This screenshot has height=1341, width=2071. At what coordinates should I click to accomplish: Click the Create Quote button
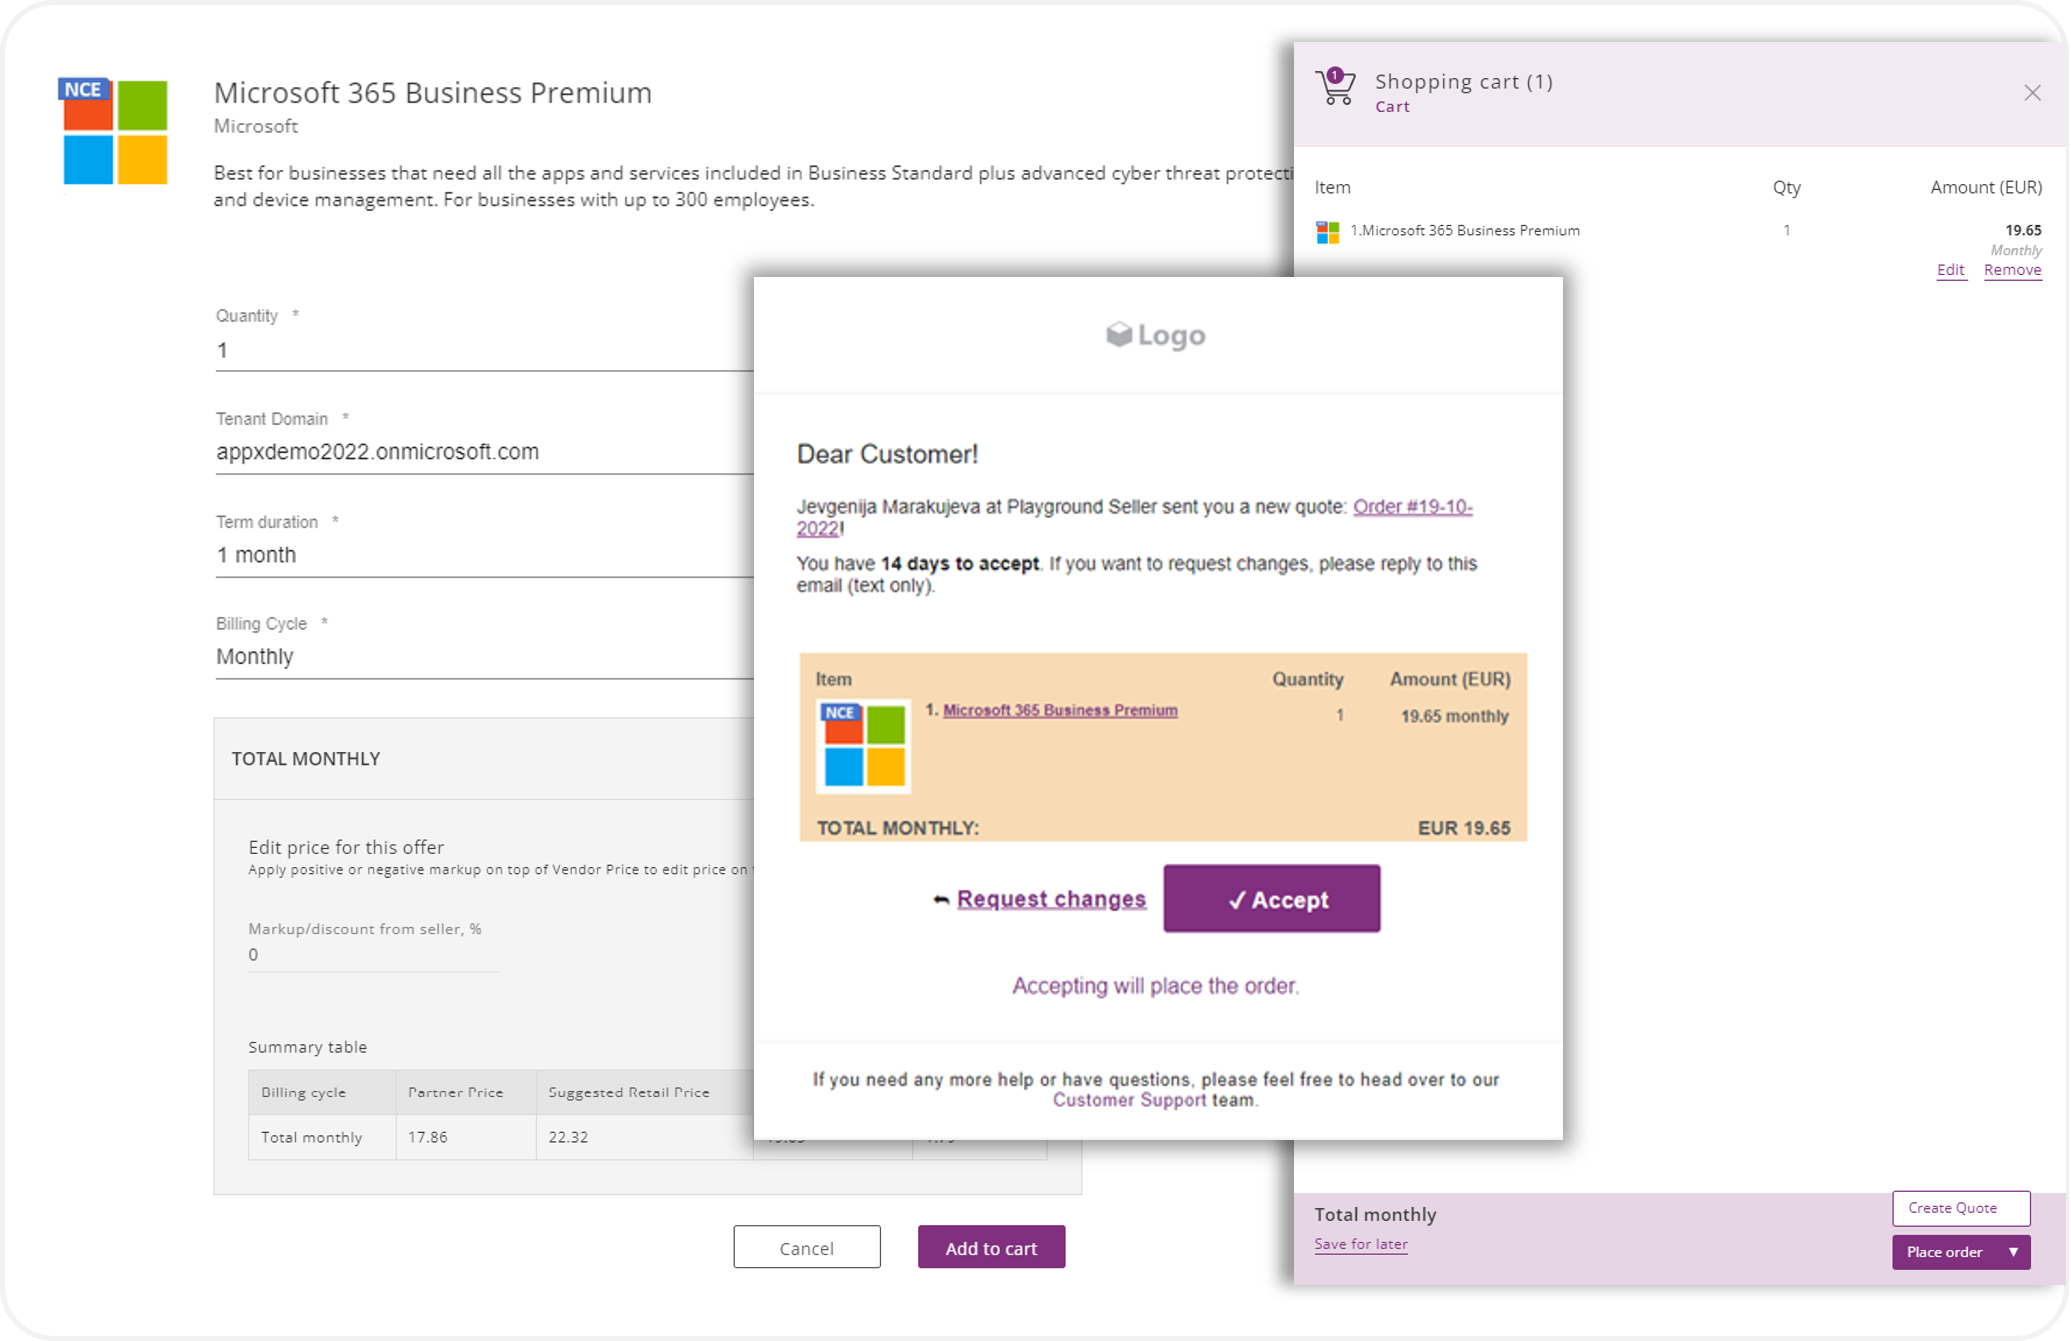(x=1960, y=1208)
